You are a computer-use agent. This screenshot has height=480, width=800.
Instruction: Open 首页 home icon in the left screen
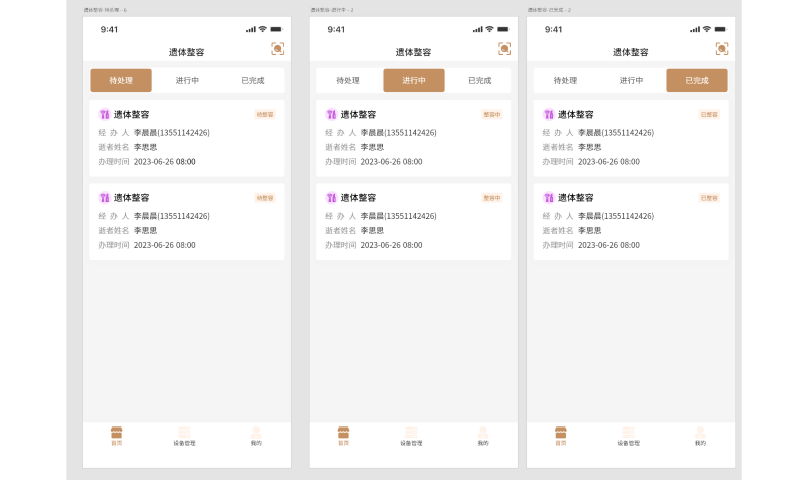pyautogui.click(x=116, y=435)
